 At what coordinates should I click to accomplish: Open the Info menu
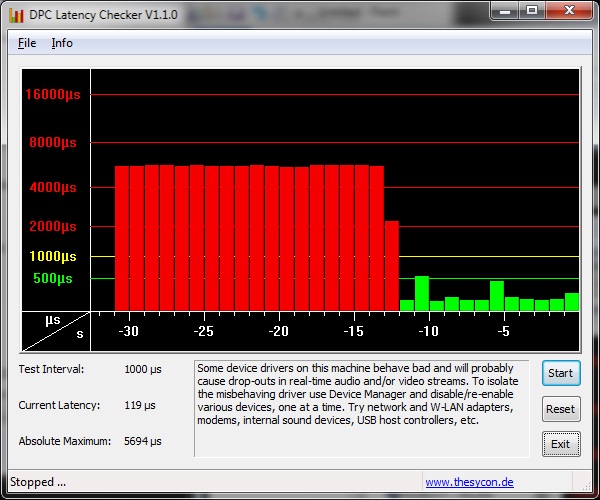(62, 43)
